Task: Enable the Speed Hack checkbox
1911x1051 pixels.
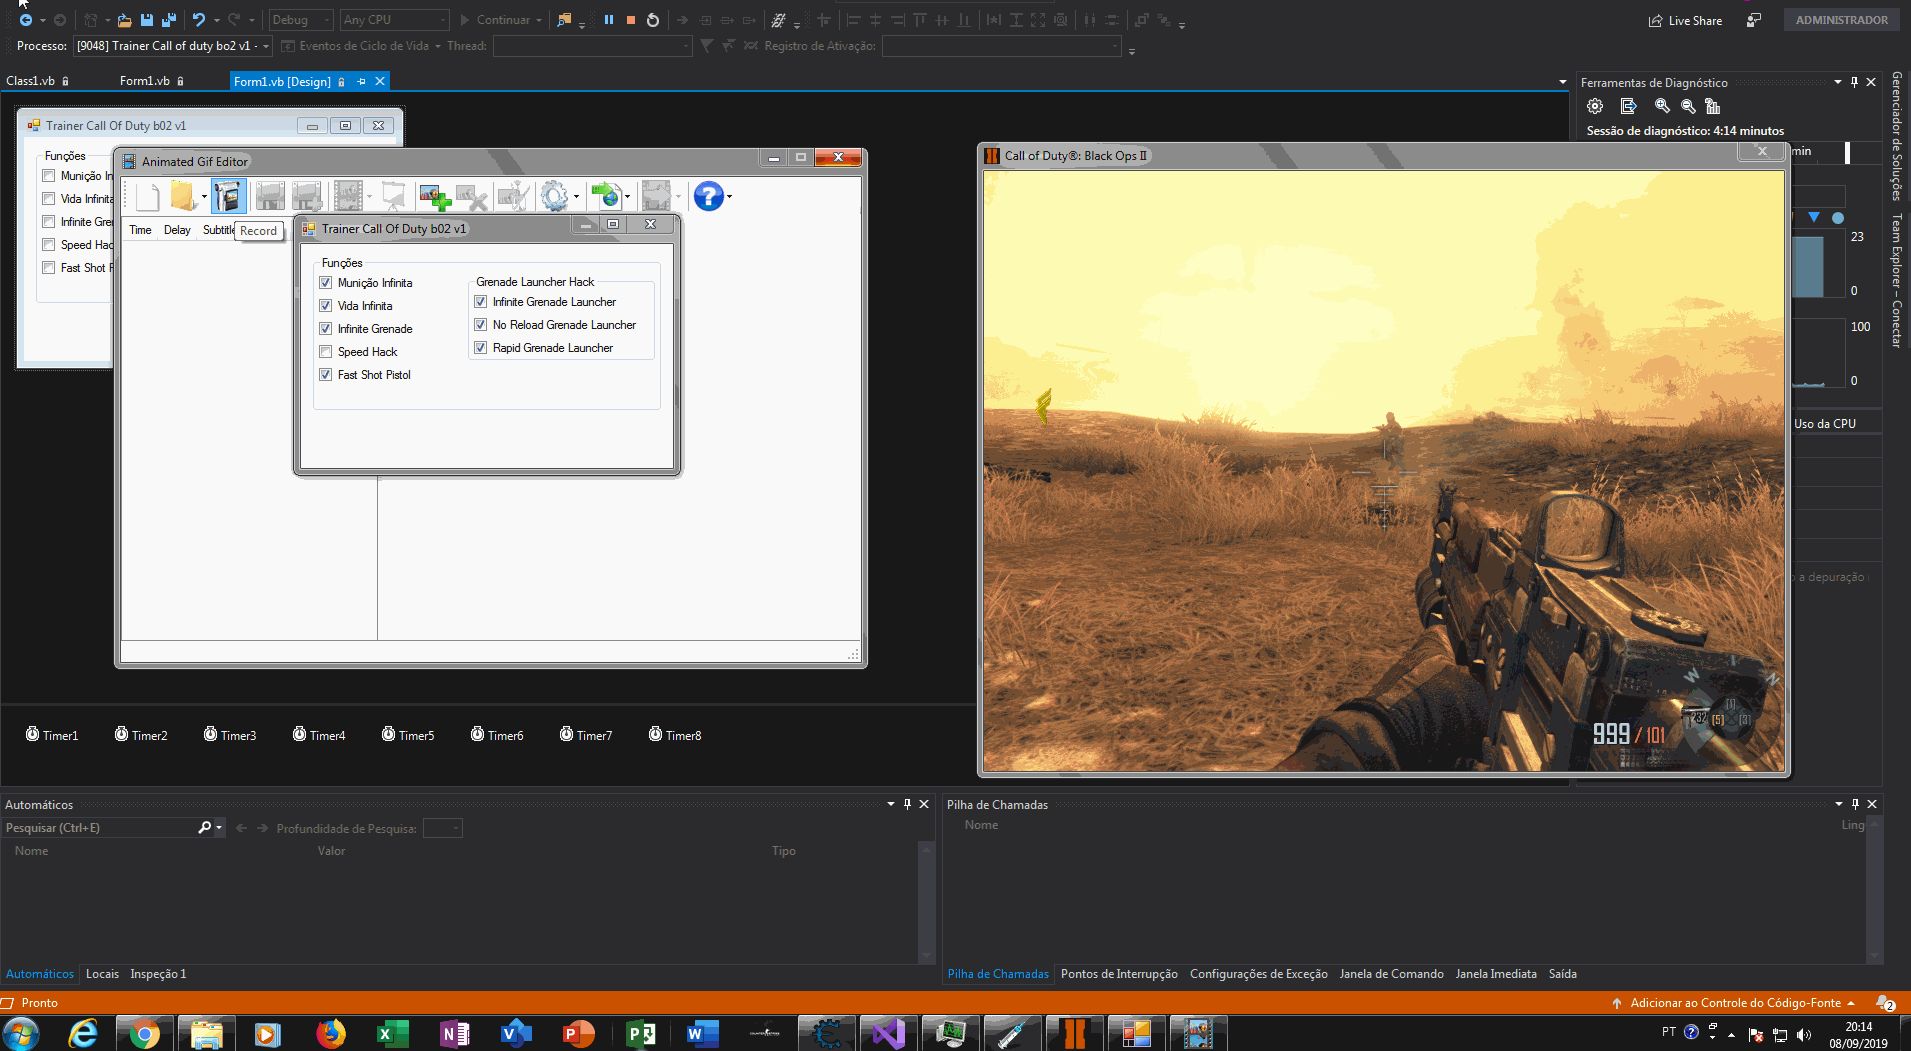Action: tap(326, 352)
